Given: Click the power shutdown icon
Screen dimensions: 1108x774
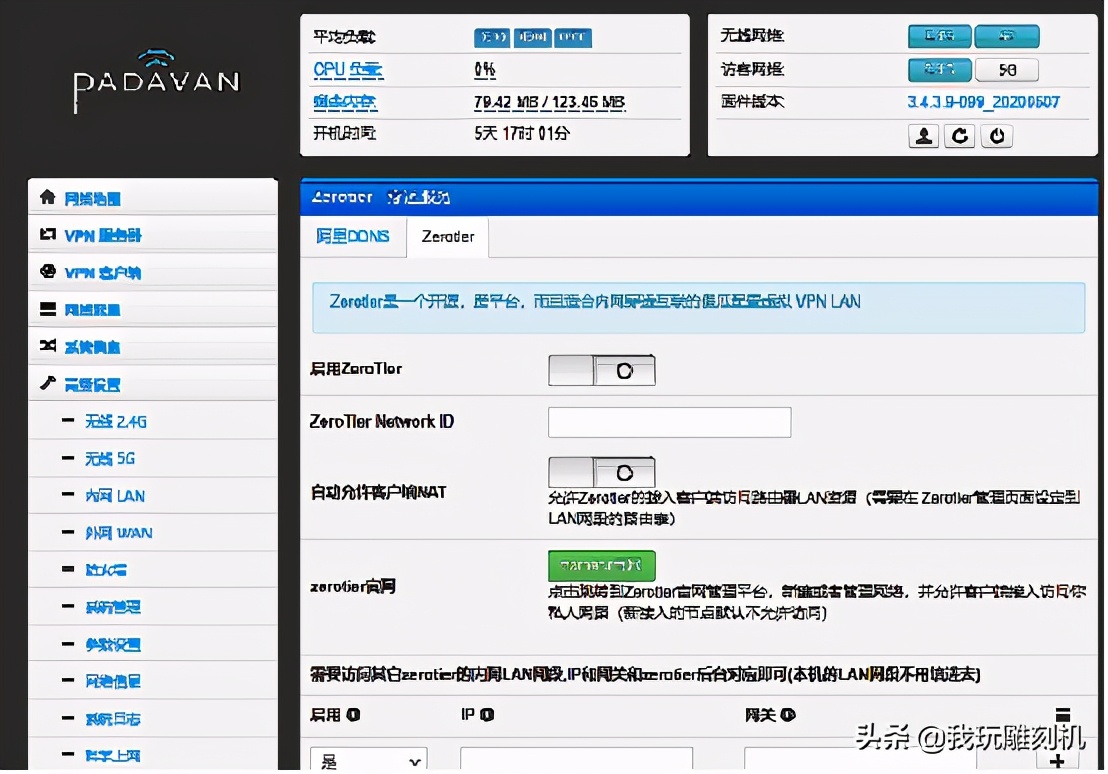Looking at the screenshot, I should [996, 135].
